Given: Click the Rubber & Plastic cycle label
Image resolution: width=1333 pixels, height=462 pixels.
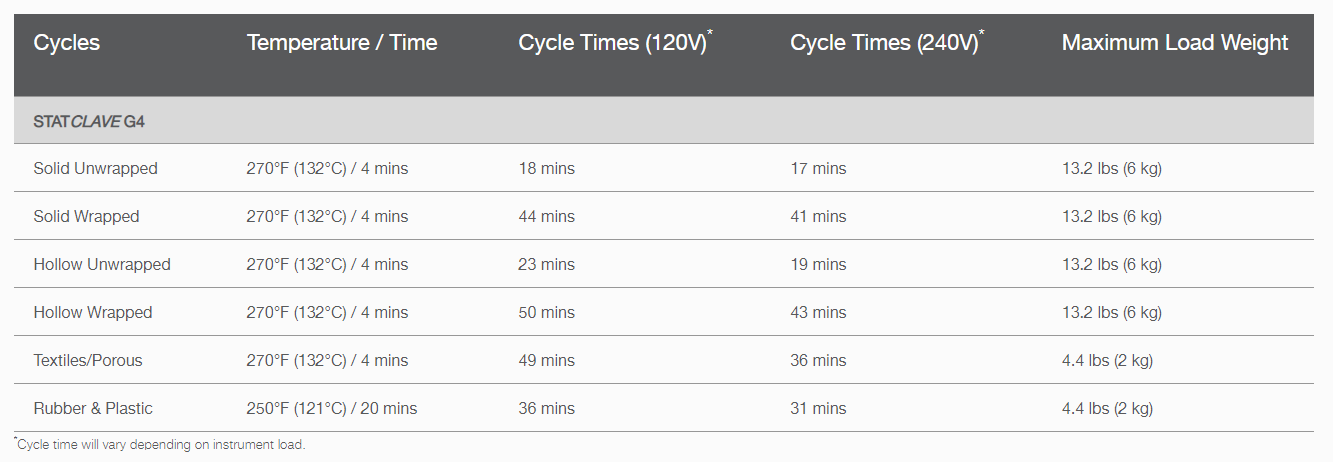Looking at the screenshot, I should pyautogui.click(x=93, y=409).
